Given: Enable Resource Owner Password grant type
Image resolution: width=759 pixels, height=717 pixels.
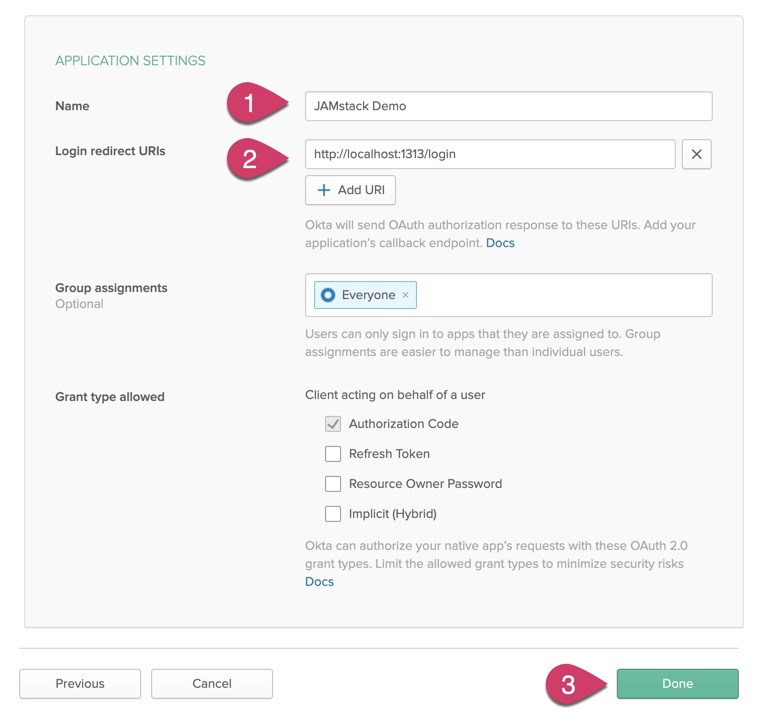Looking at the screenshot, I should pos(333,484).
